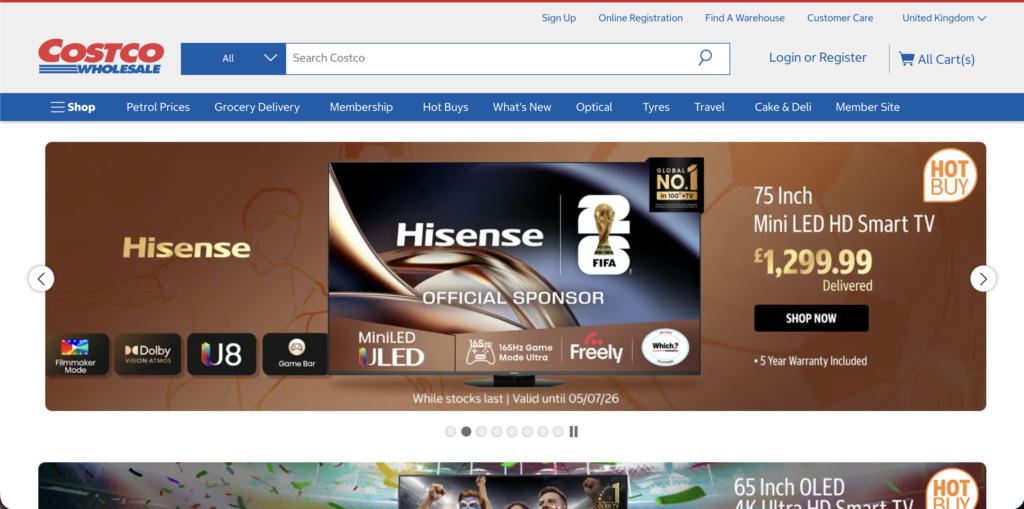This screenshot has height=509, width=1024.
Task: Select the second carousel dot
Action: tap(466, 432)
